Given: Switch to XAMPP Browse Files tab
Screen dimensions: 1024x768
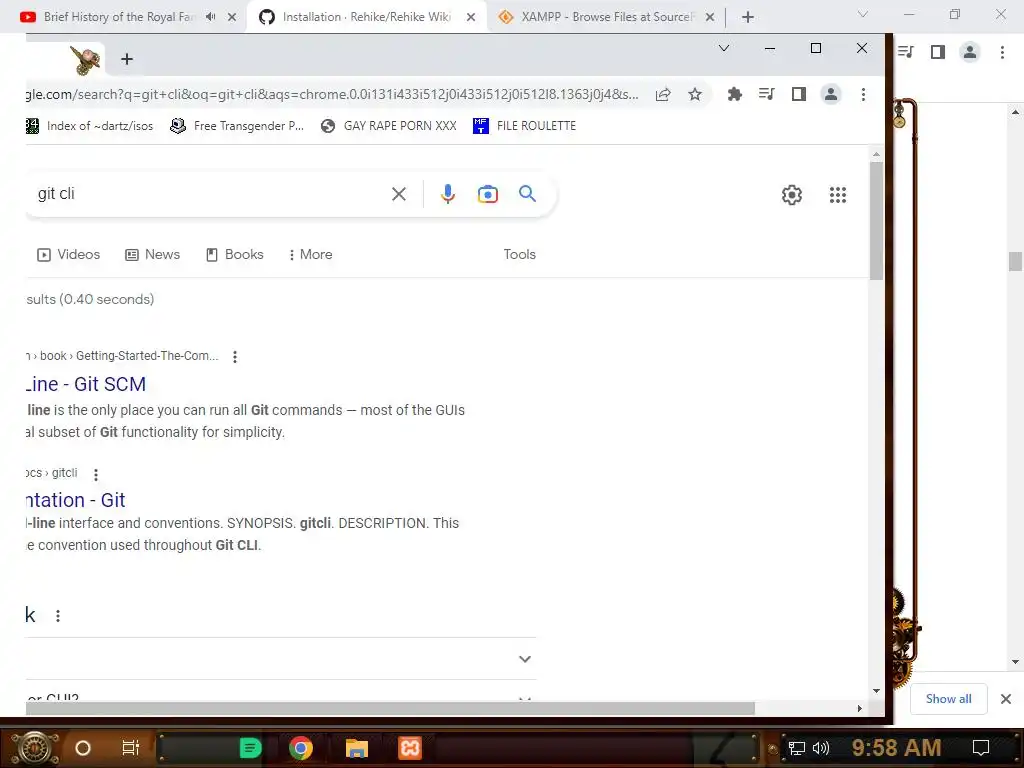Looking at the screenshot, I should click(x=606, y=17).
